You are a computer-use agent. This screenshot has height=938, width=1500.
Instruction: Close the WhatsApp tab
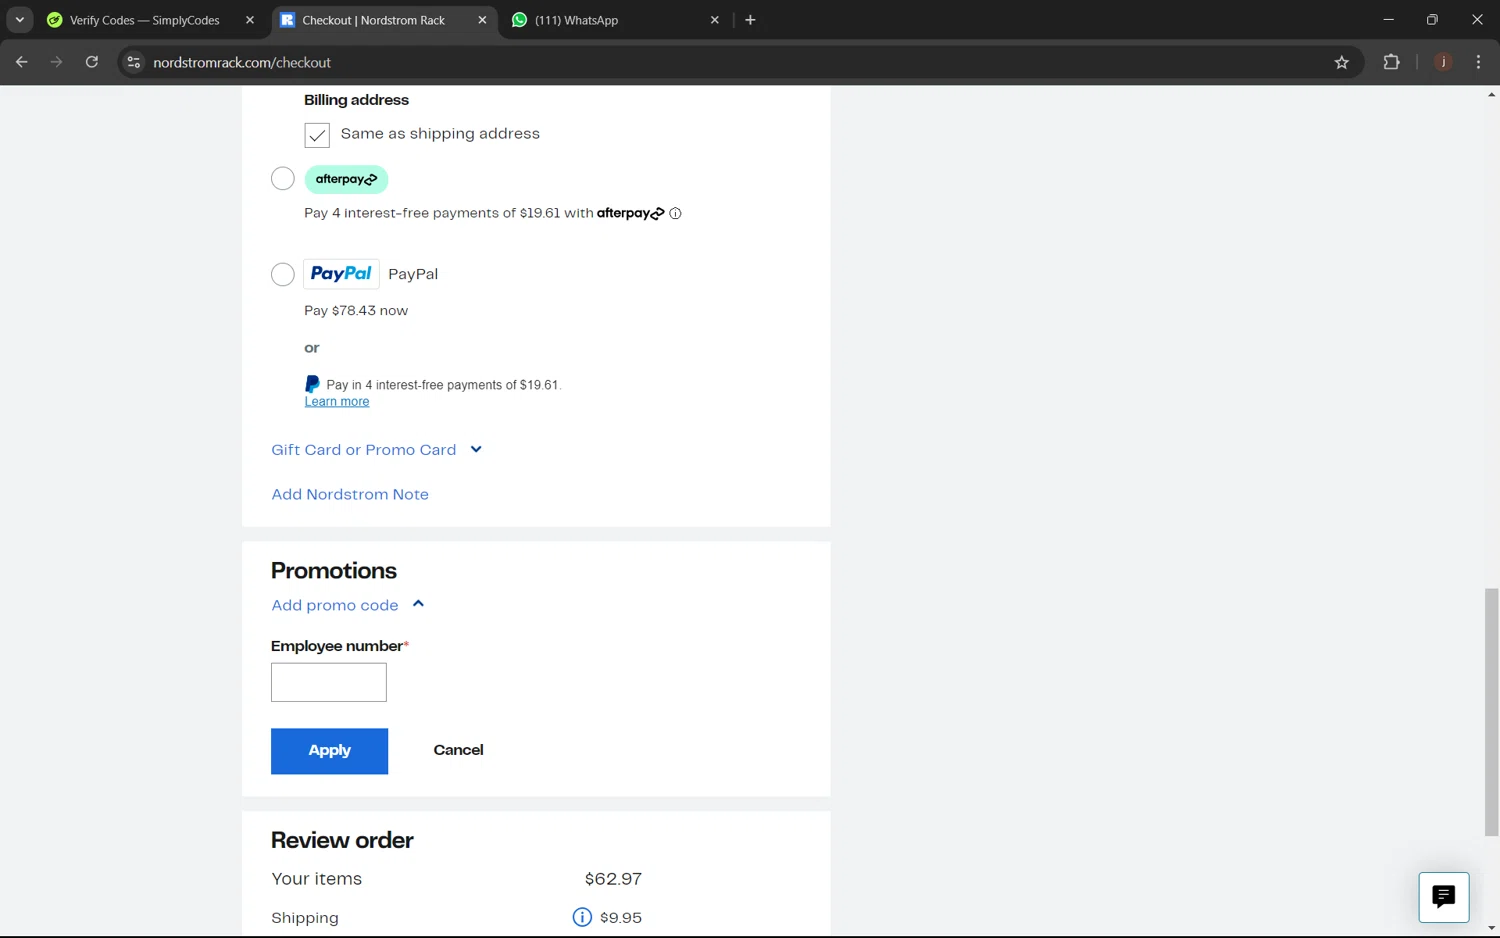(x=715, y=20)
